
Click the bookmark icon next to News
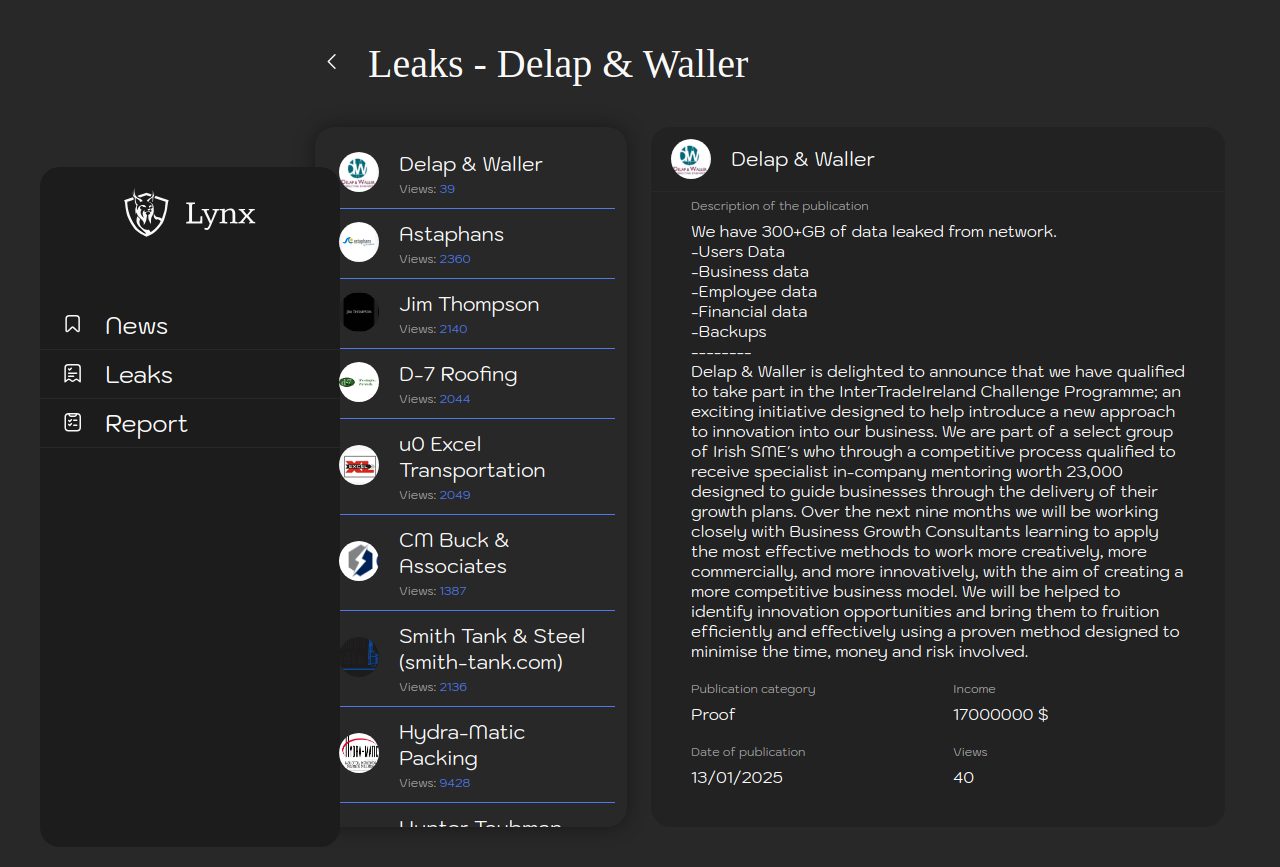(72, 324)
